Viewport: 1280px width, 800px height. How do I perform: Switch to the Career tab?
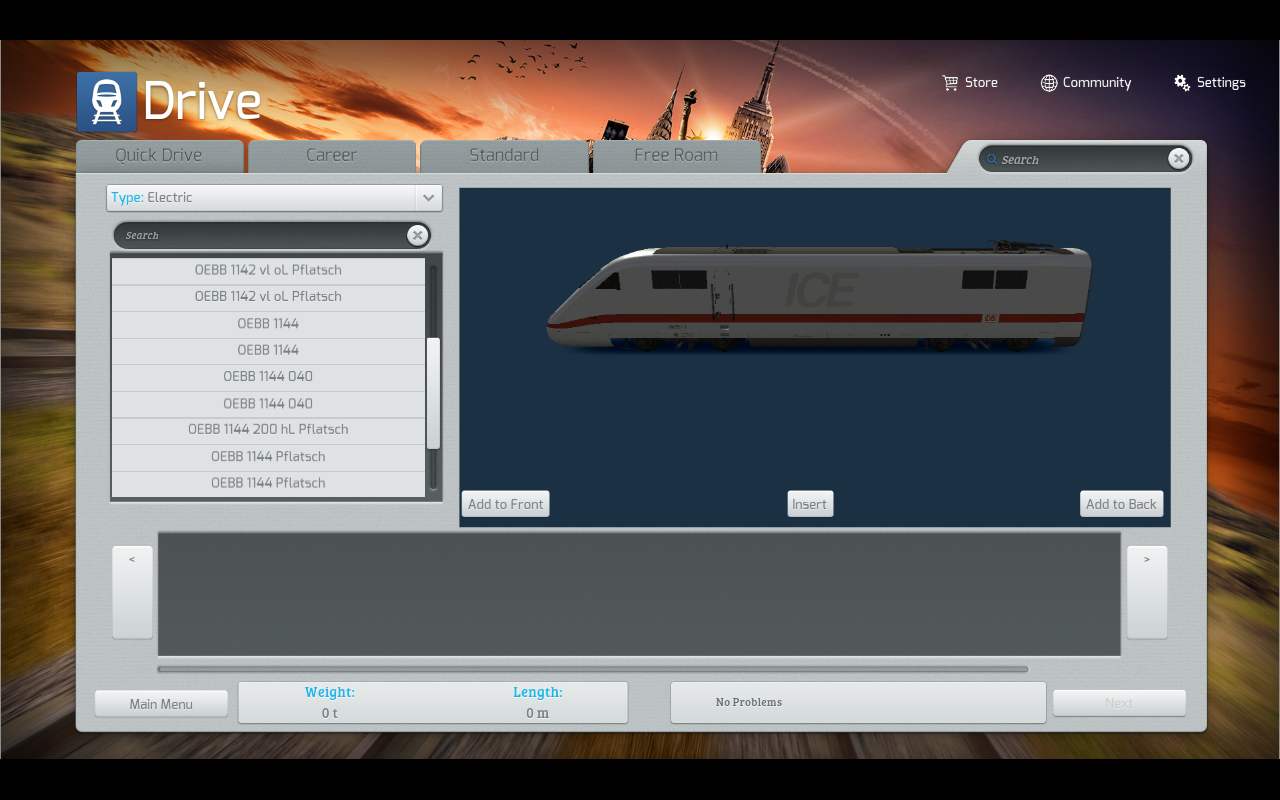(331, 155)
